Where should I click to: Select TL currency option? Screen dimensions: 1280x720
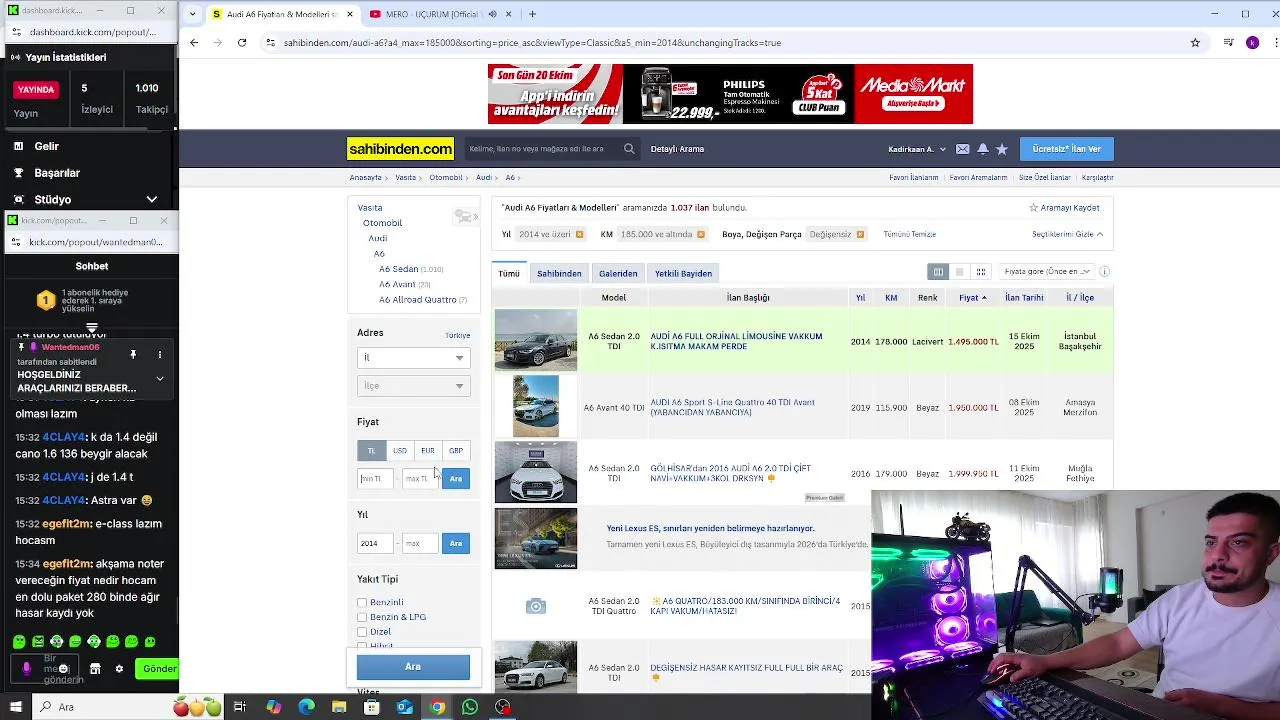(x=371, y=451)
